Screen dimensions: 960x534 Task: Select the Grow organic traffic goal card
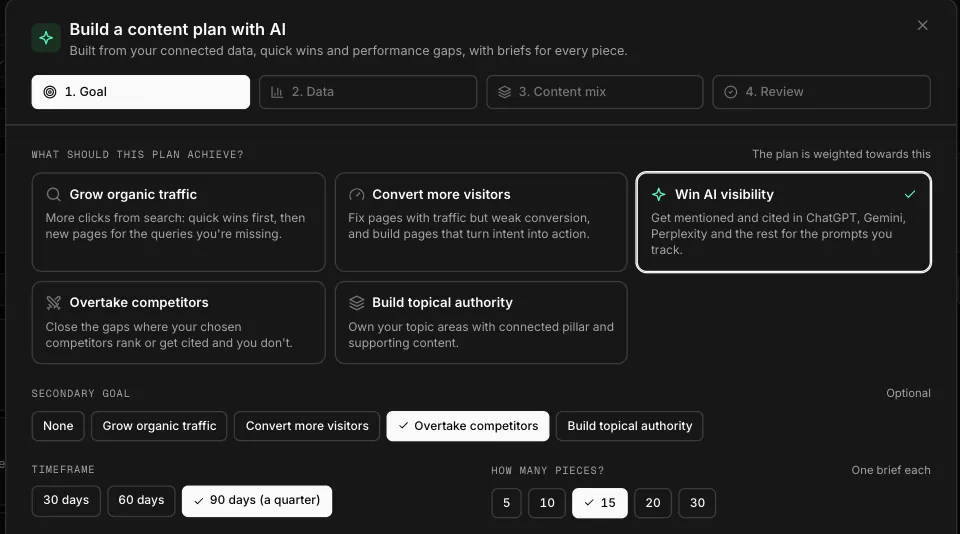click(179, 222)
